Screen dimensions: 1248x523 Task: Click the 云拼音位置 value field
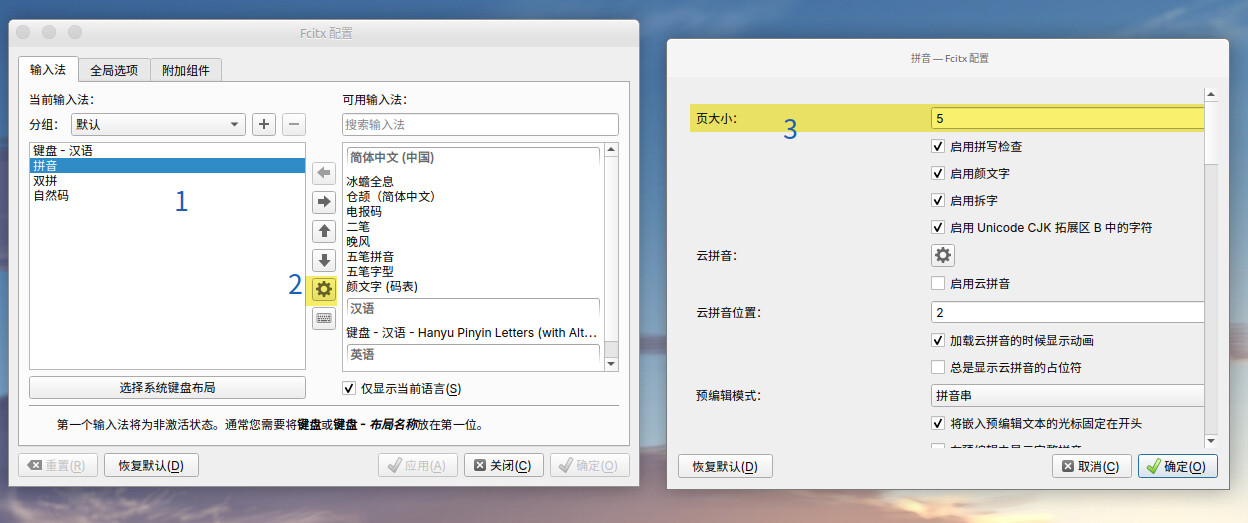click(x=1067, y=312)
